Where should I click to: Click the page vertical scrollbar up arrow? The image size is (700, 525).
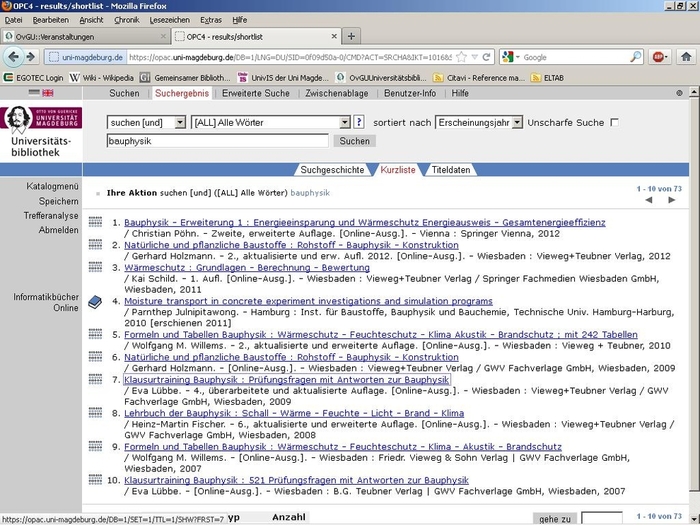[x=694, y=92]
